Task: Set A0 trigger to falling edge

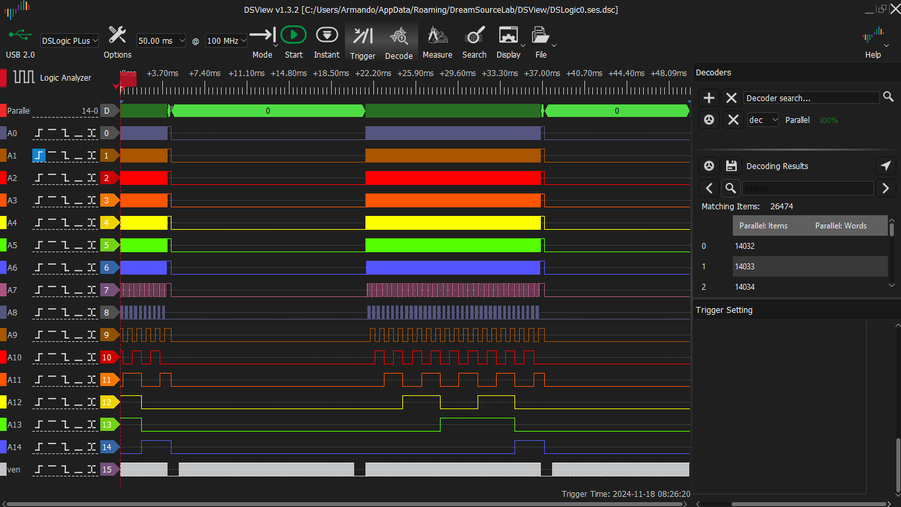Action: coord(65,133)
